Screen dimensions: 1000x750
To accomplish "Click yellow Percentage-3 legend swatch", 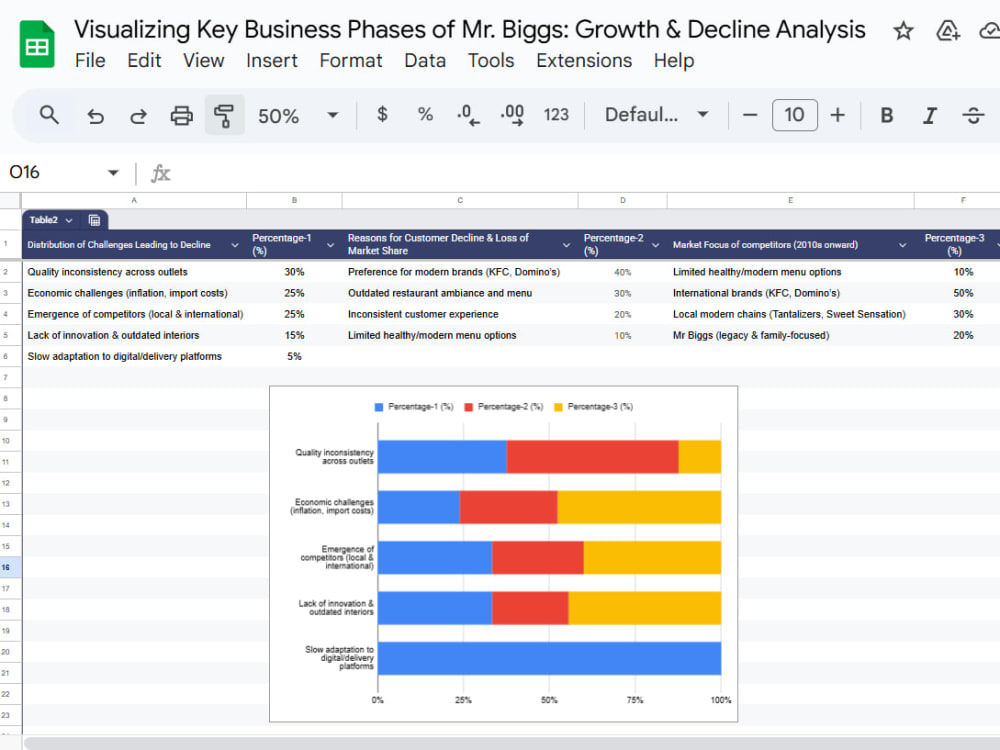I will coord(559,407).
